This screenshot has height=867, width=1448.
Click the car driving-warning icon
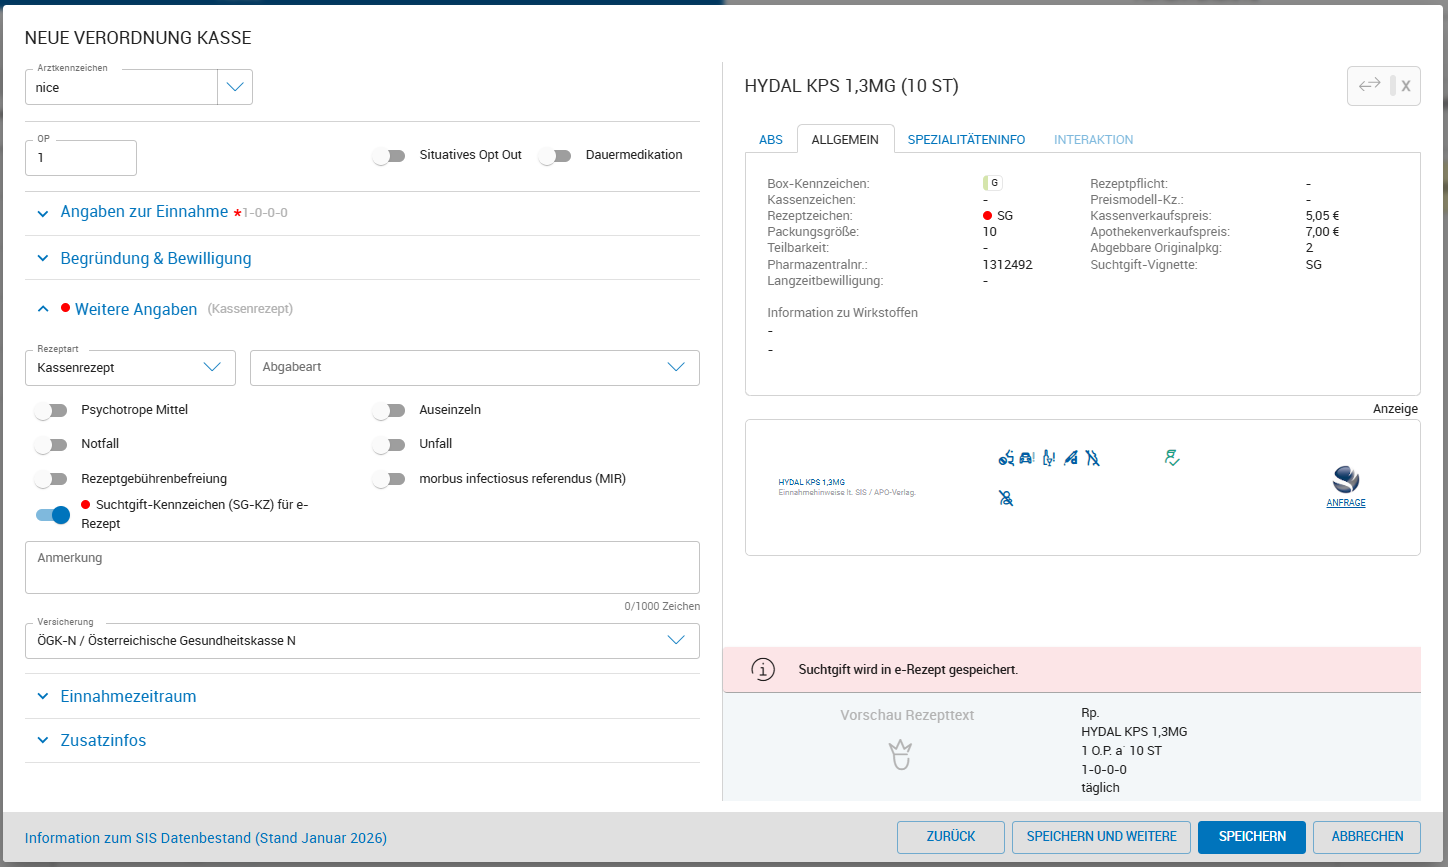click(1027, 458)
